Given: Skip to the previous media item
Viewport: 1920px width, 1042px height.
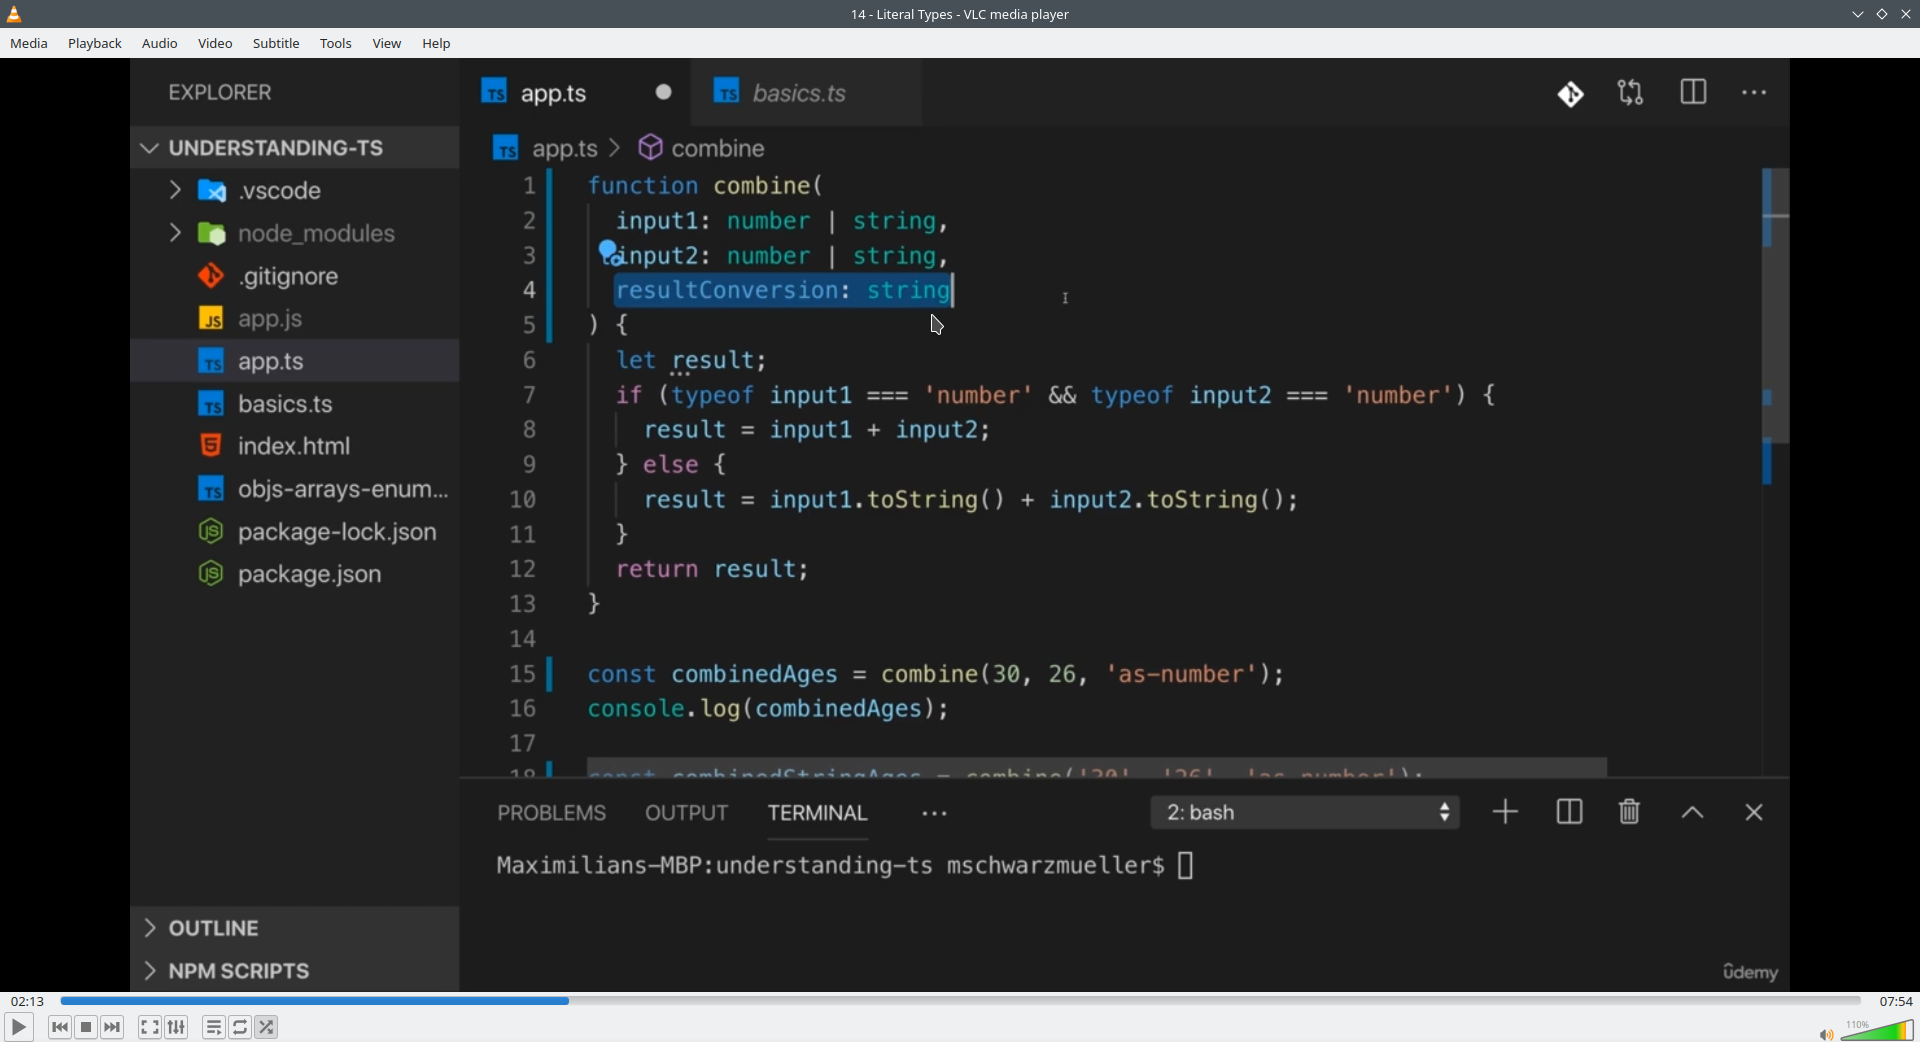Looking at the screenshot, I should point(60,1027).
